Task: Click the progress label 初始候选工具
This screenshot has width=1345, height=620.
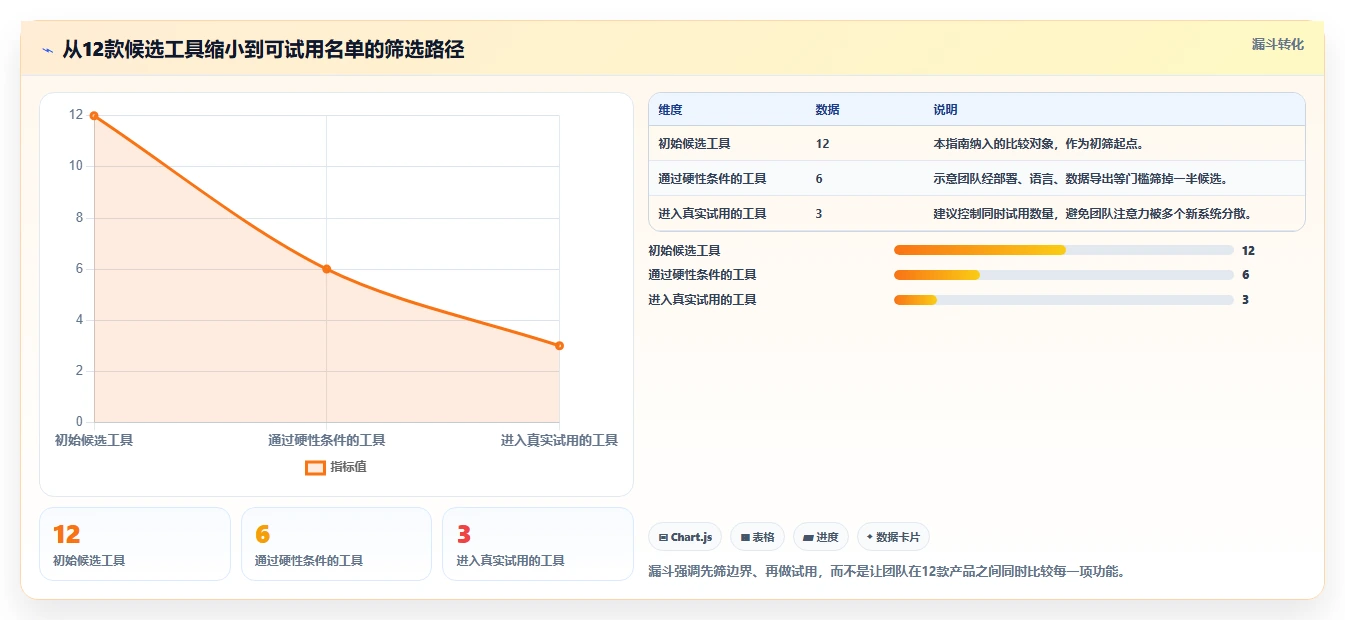Action: 684,251
